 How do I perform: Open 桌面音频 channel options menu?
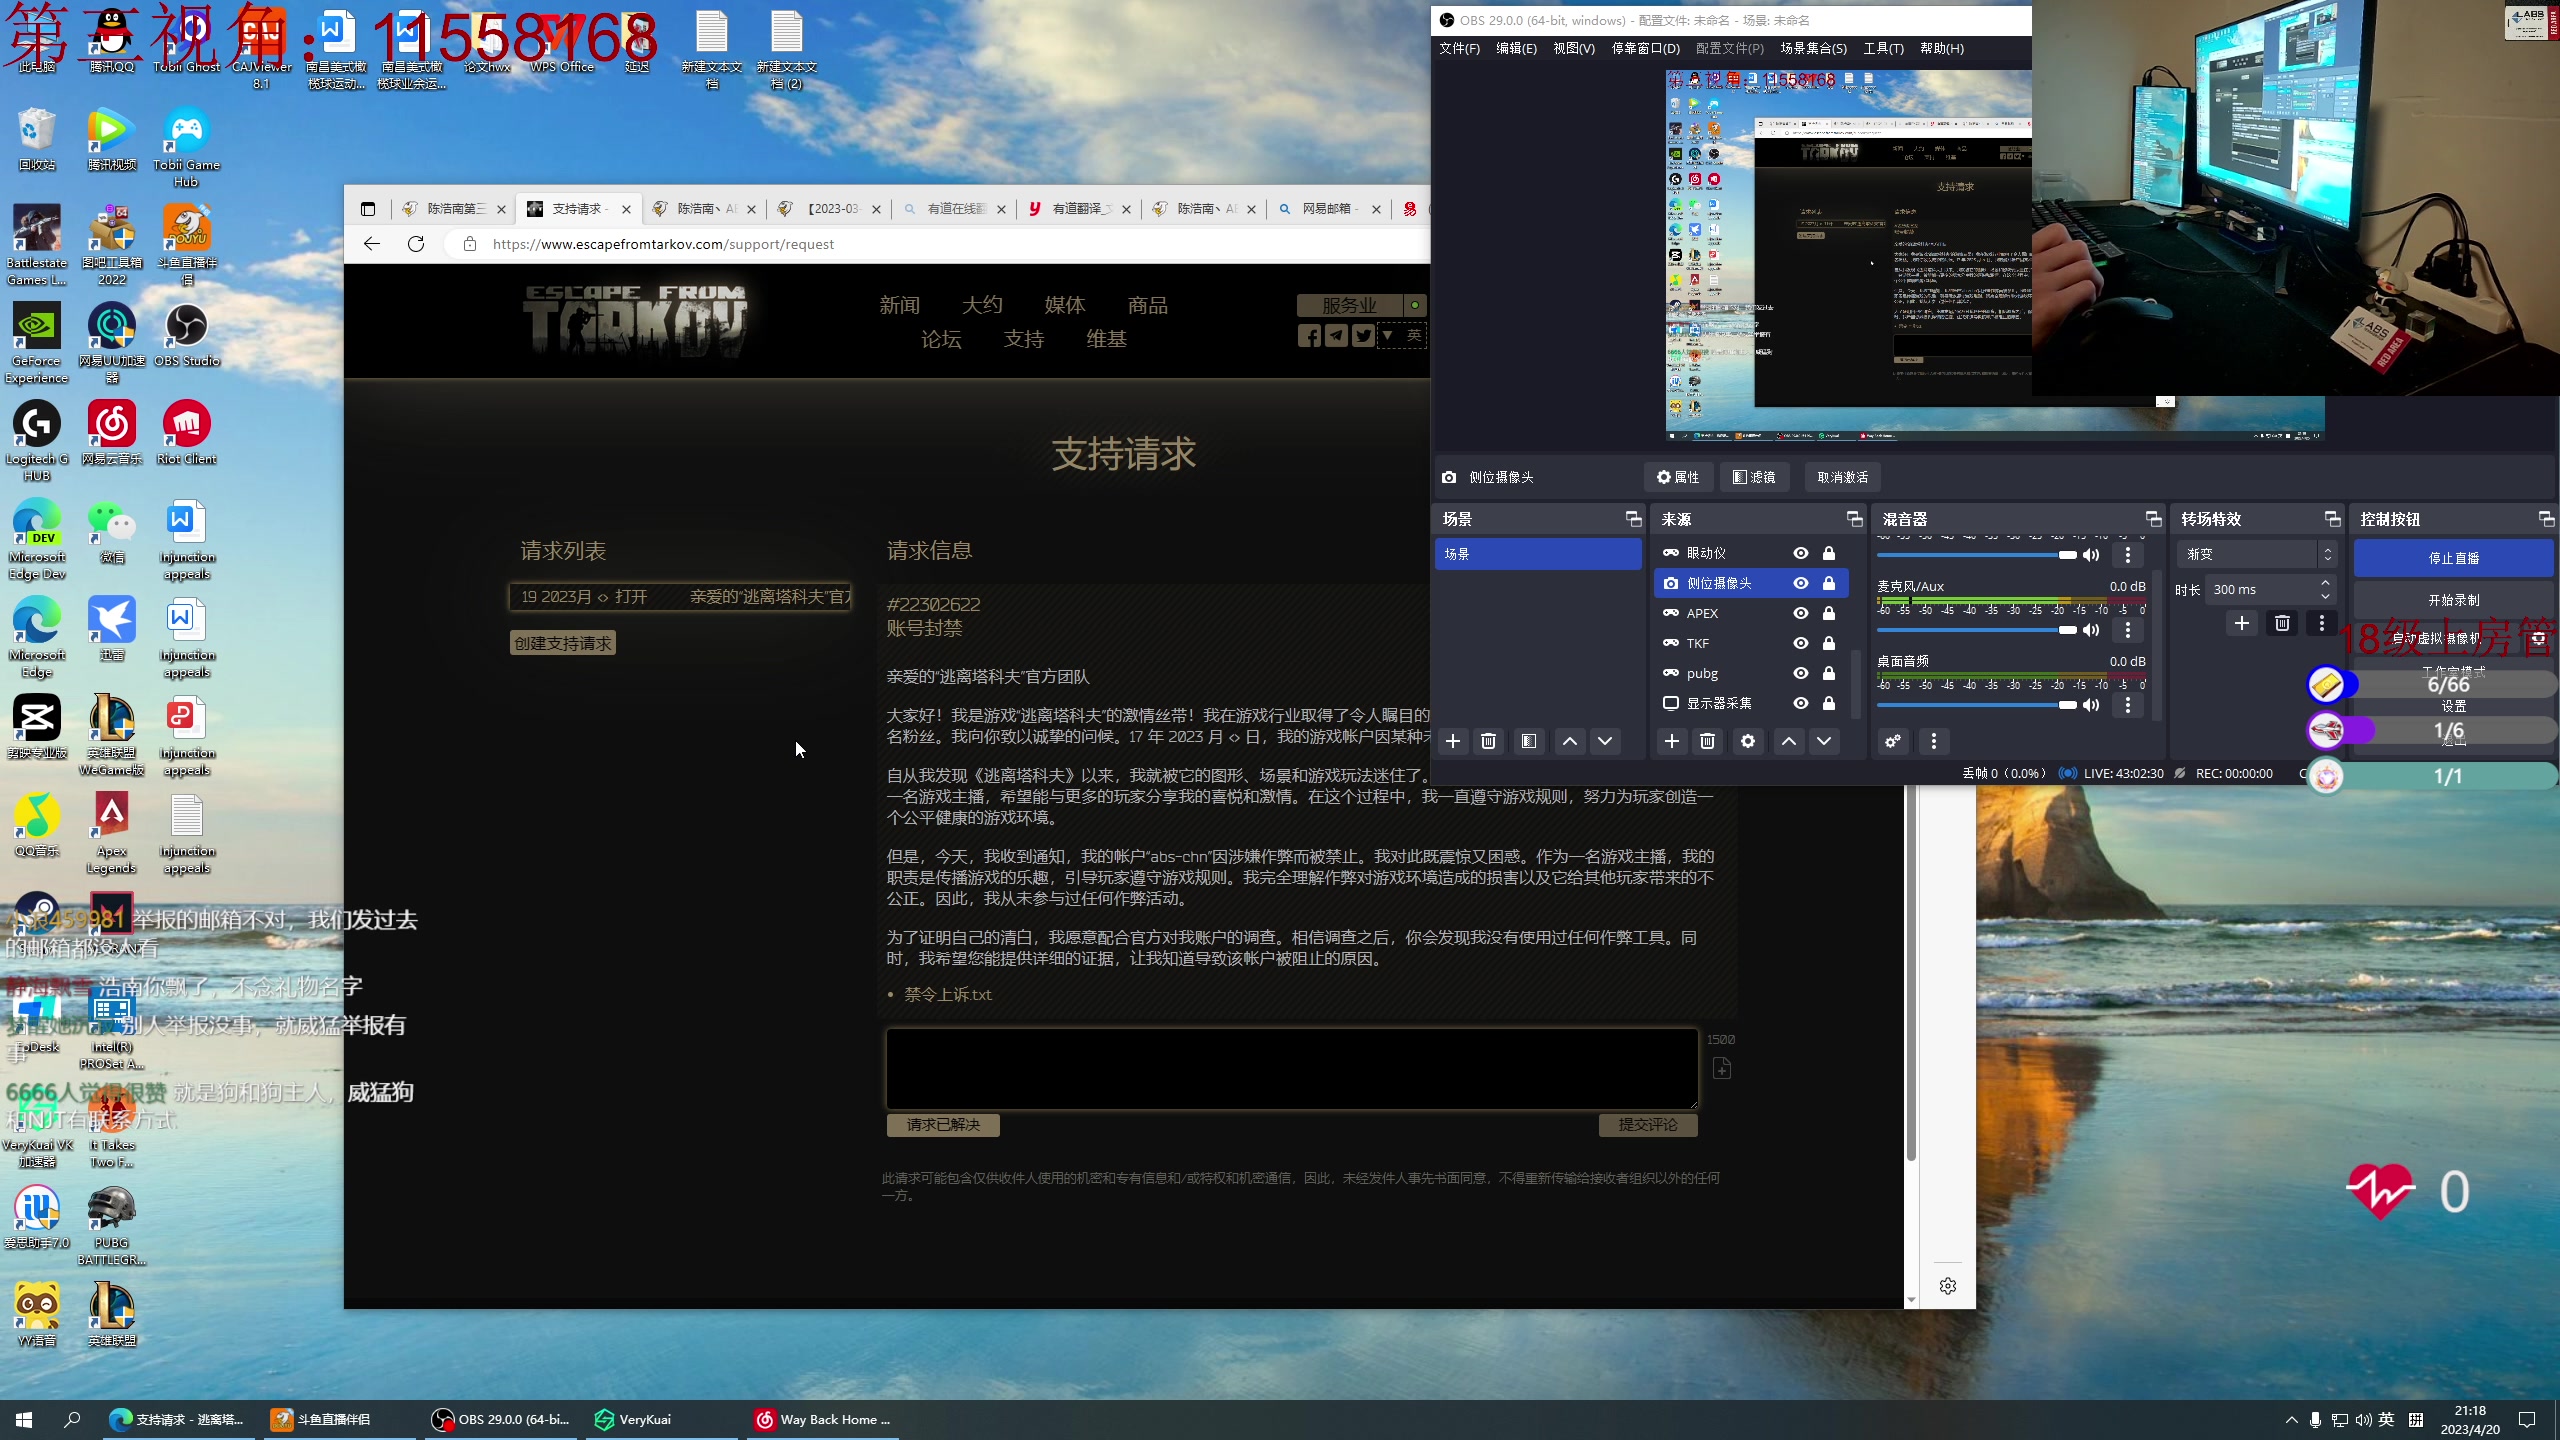coord(2128,705)
